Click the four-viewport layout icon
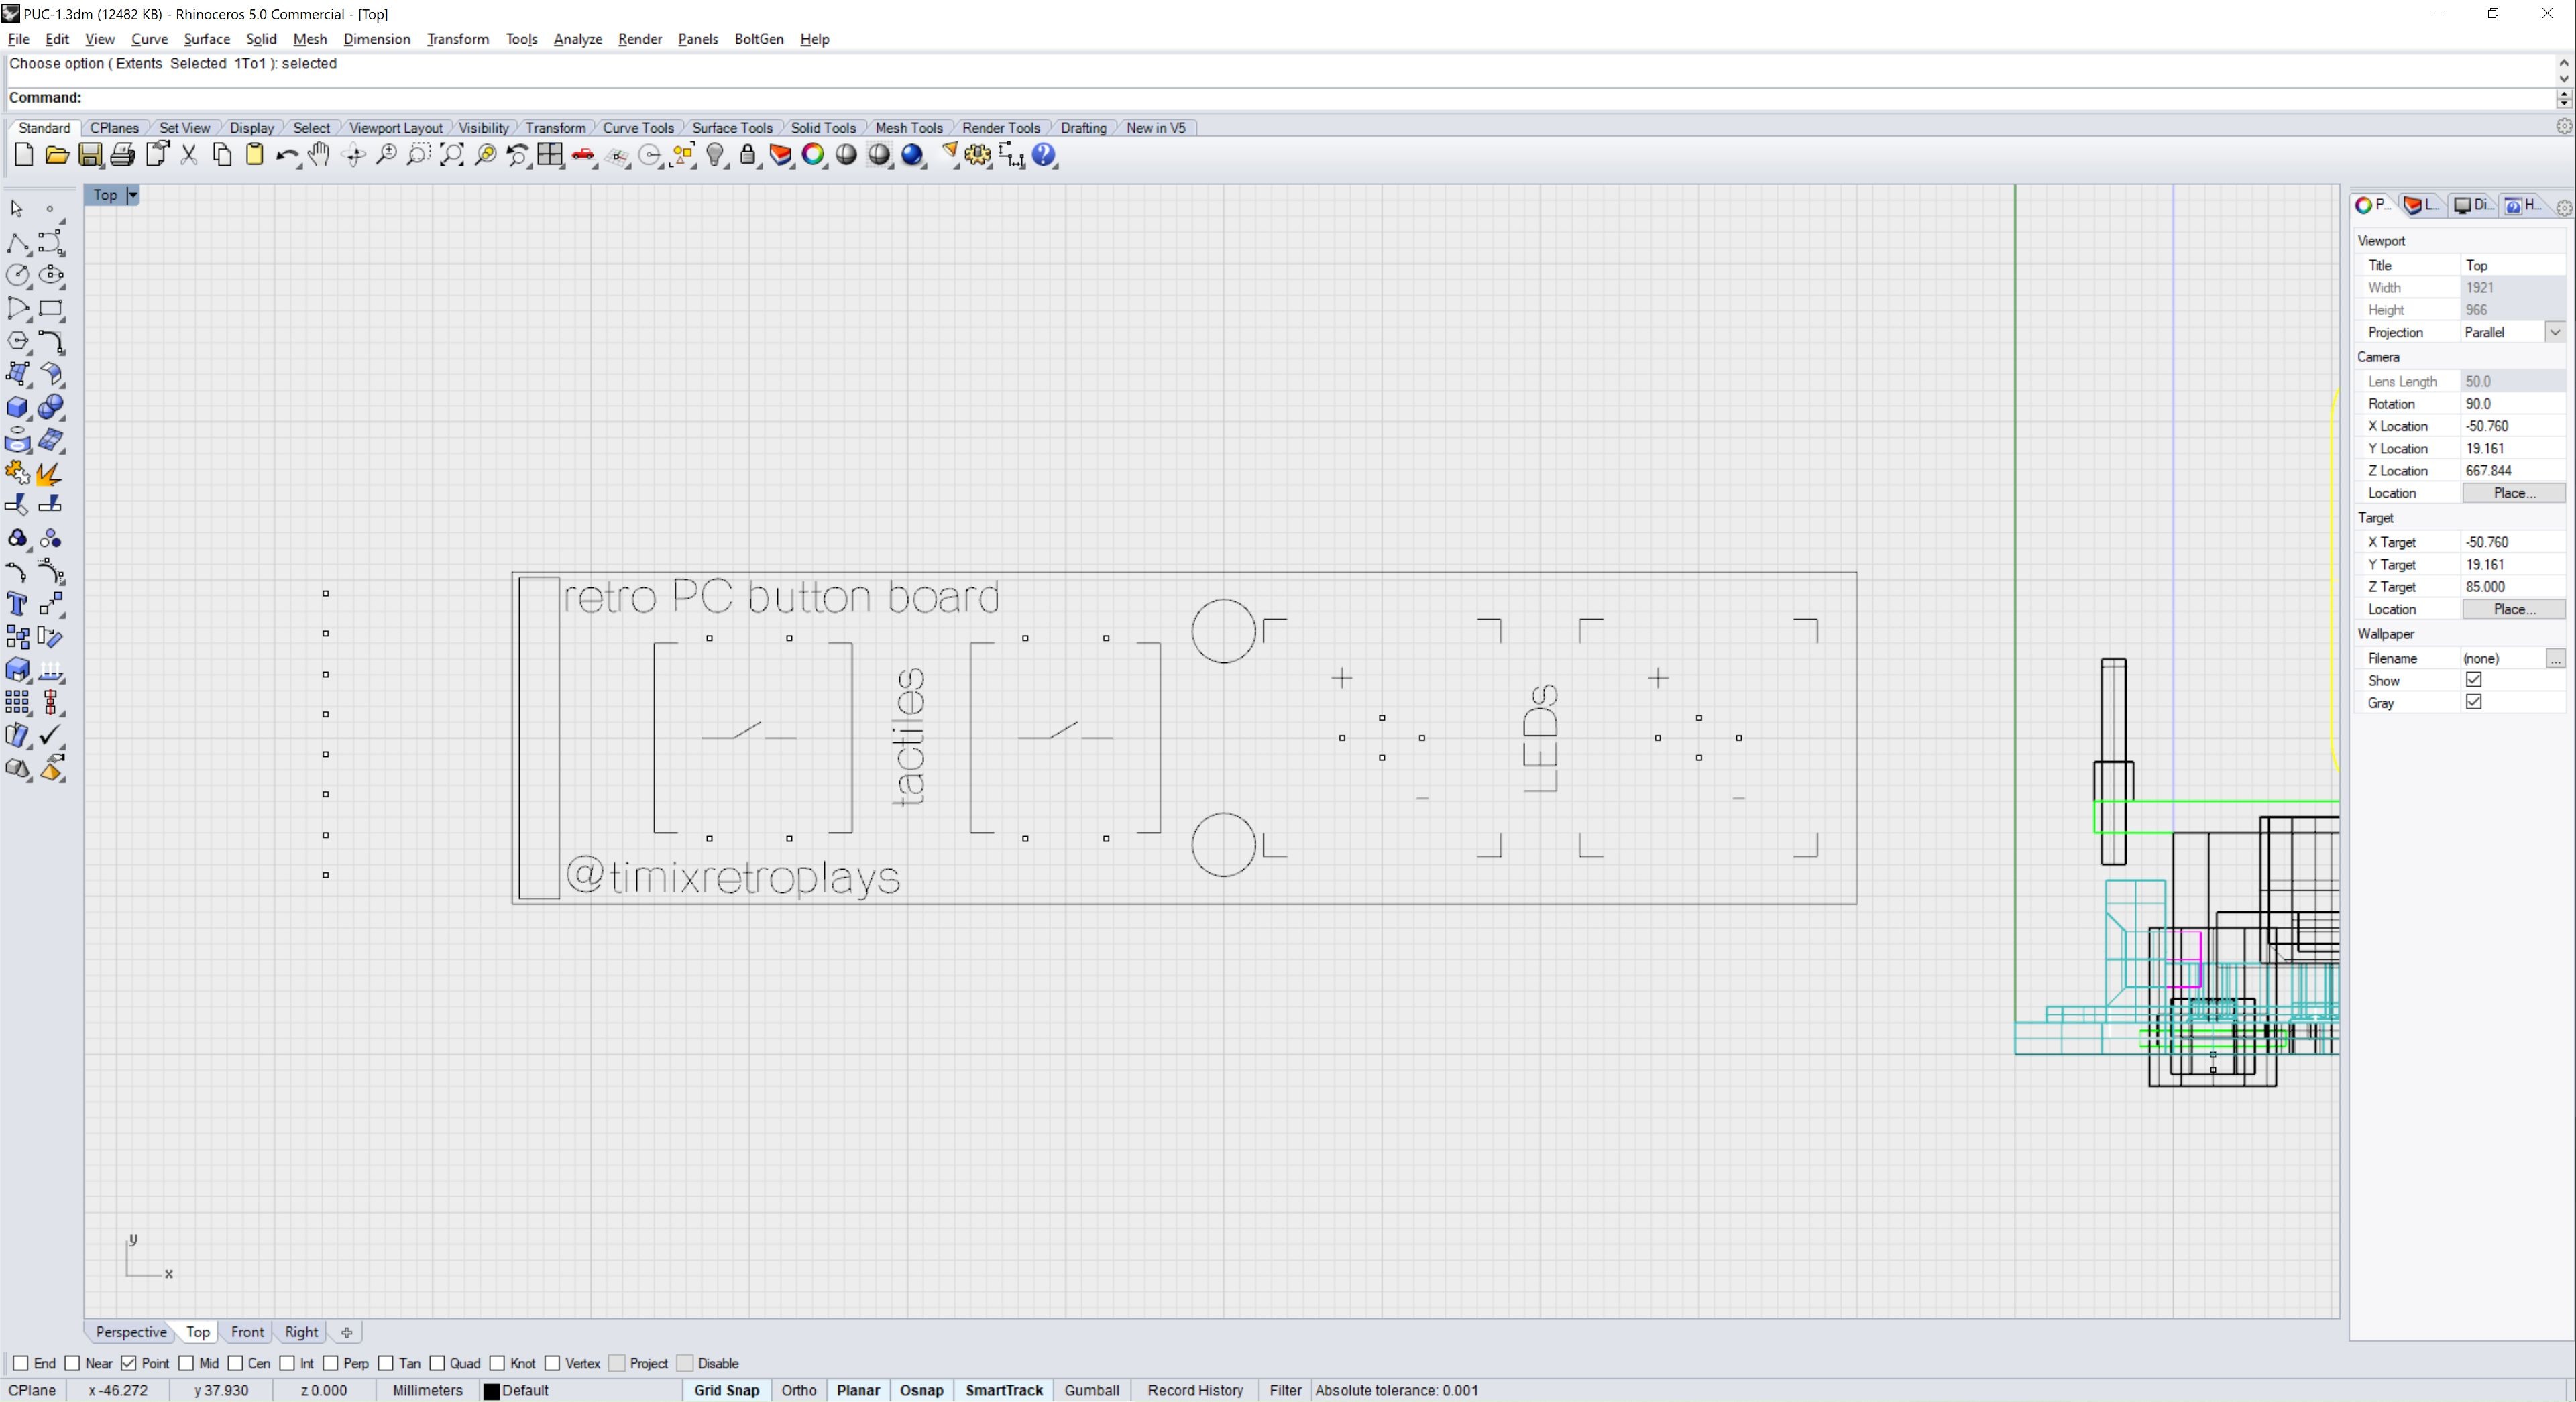Screen dimensions: 2576x1402 [x=549, y=155]
